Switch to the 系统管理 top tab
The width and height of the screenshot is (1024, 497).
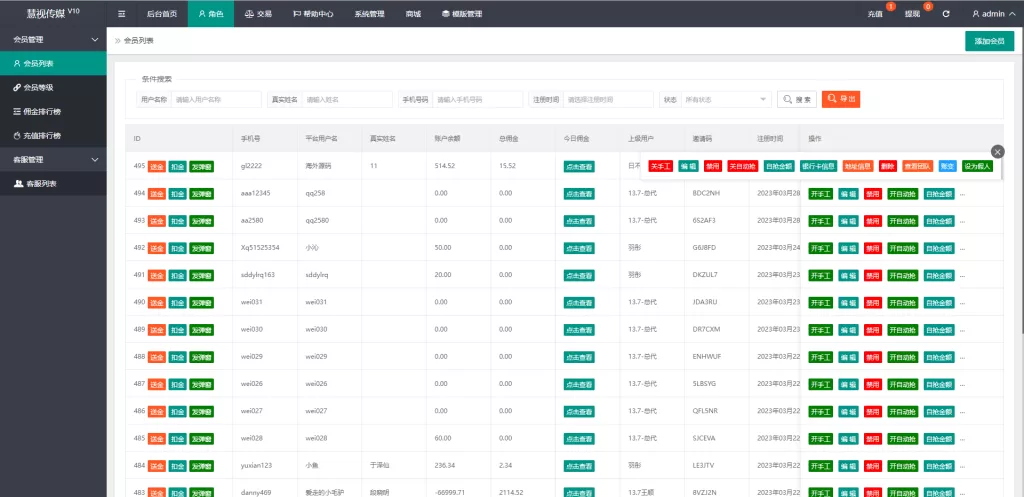(x=369, y=14)
